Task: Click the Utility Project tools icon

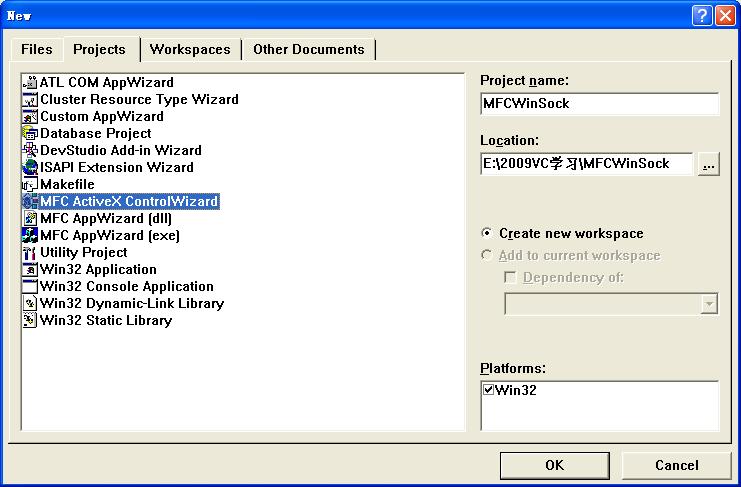Action: pyautogui.click(x=30, y=252)
